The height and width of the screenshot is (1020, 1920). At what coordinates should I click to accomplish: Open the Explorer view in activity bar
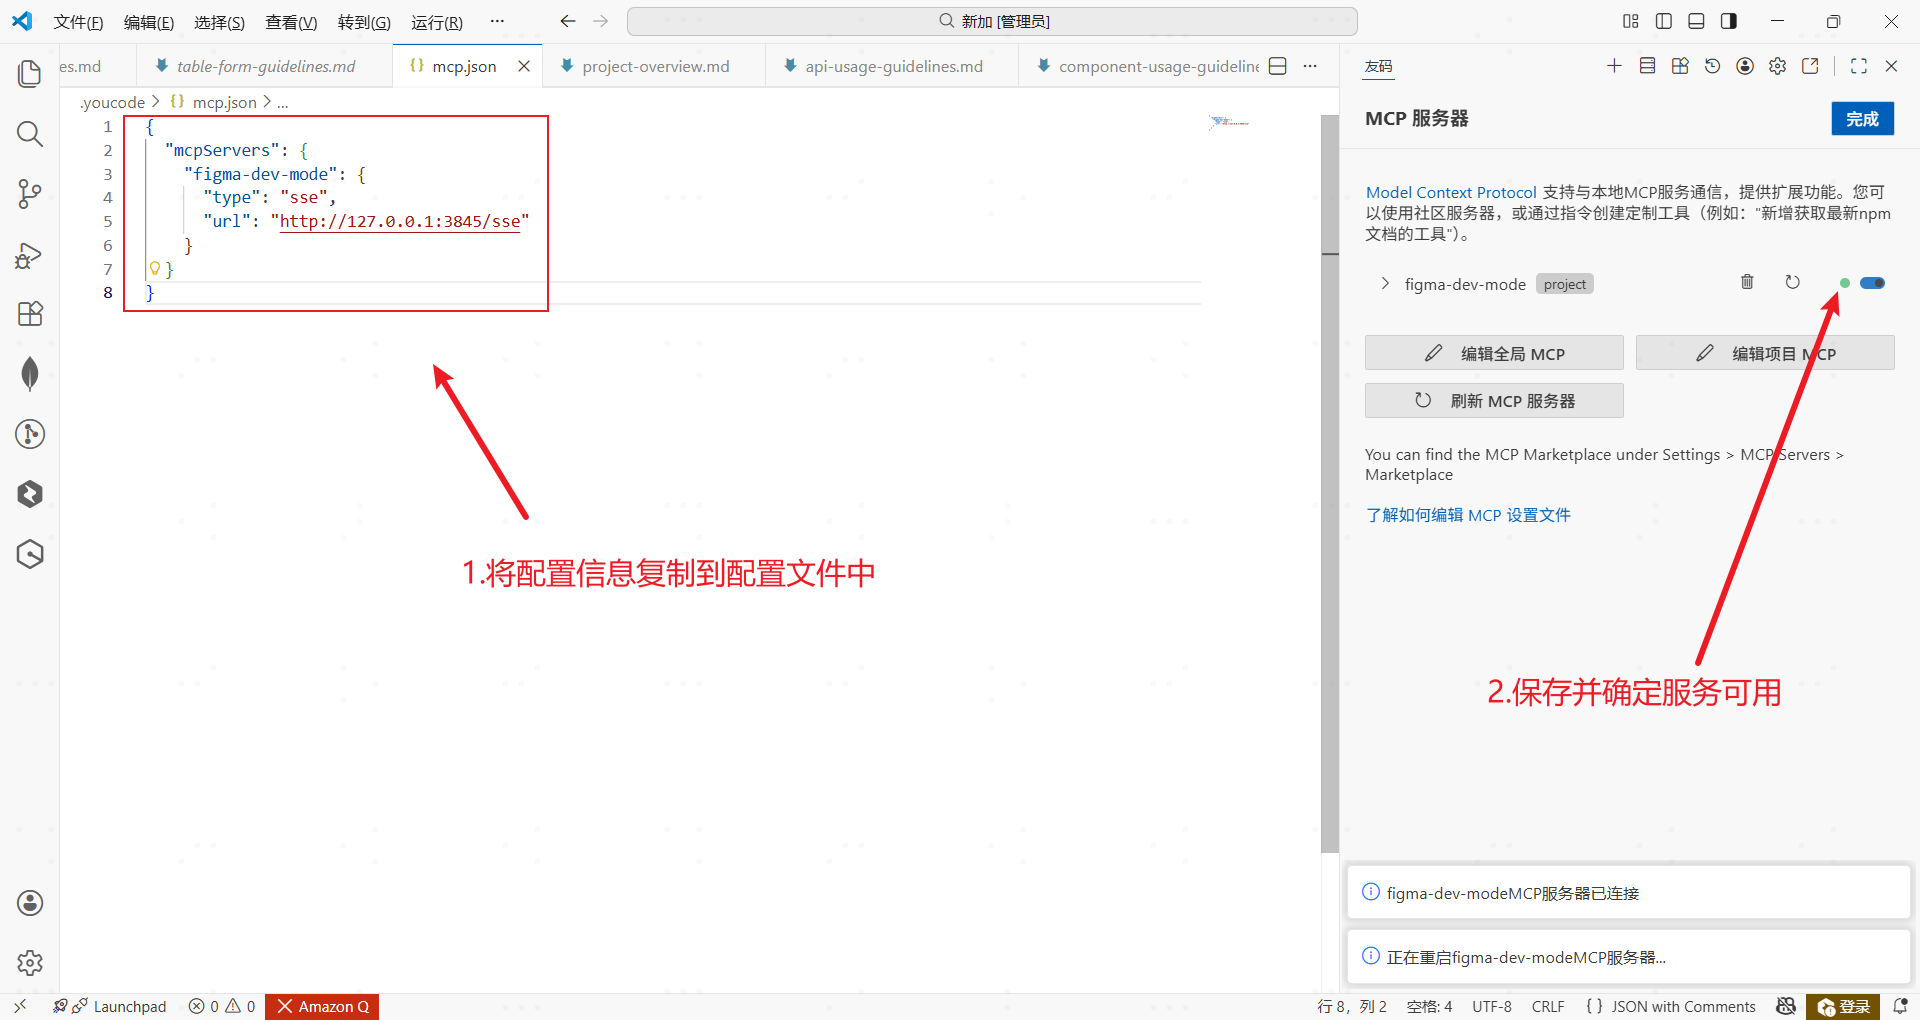[x=30, y=73]
